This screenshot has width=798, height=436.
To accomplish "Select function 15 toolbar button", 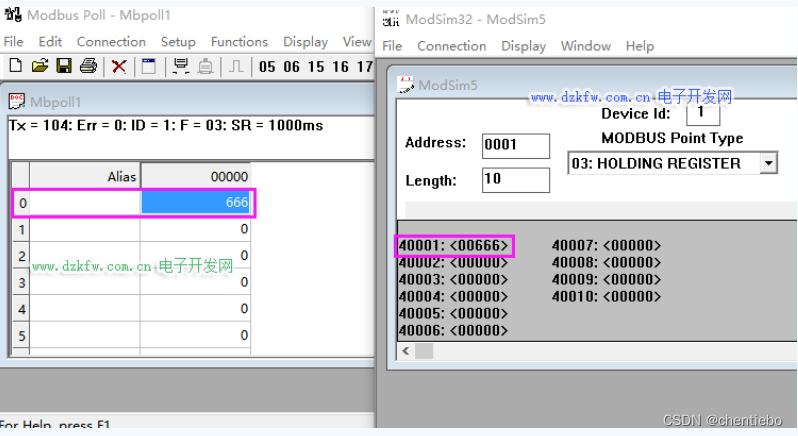I will [316, 67].
